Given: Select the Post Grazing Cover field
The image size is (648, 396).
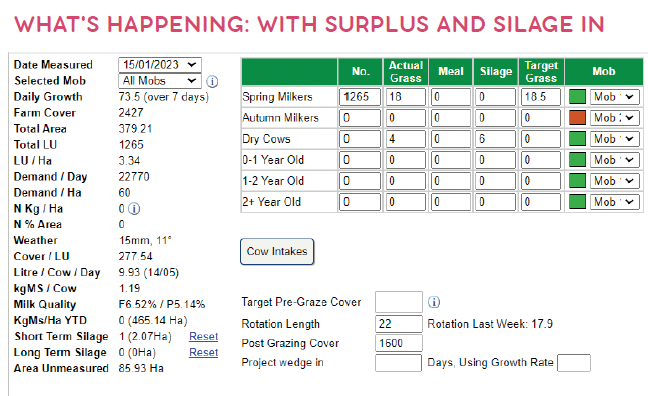Looking at the screenshot, I should (399, 343).
